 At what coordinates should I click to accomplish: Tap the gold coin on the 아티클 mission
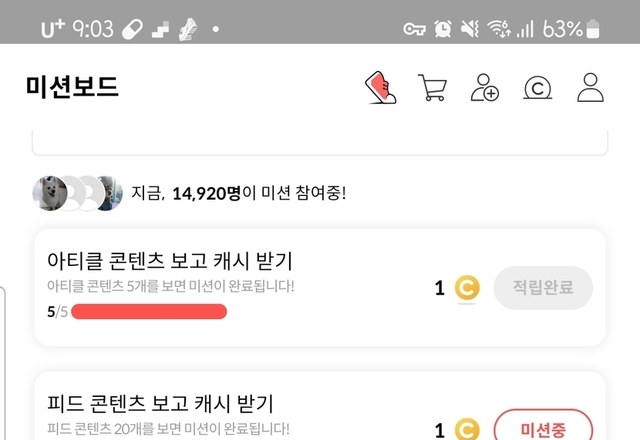(x=466, y=288)
